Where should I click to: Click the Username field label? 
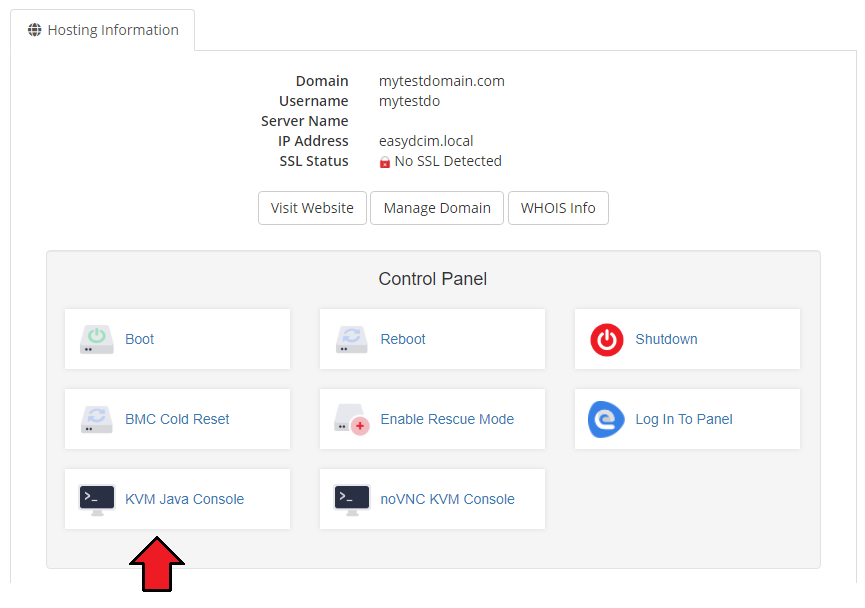[314, 101]
